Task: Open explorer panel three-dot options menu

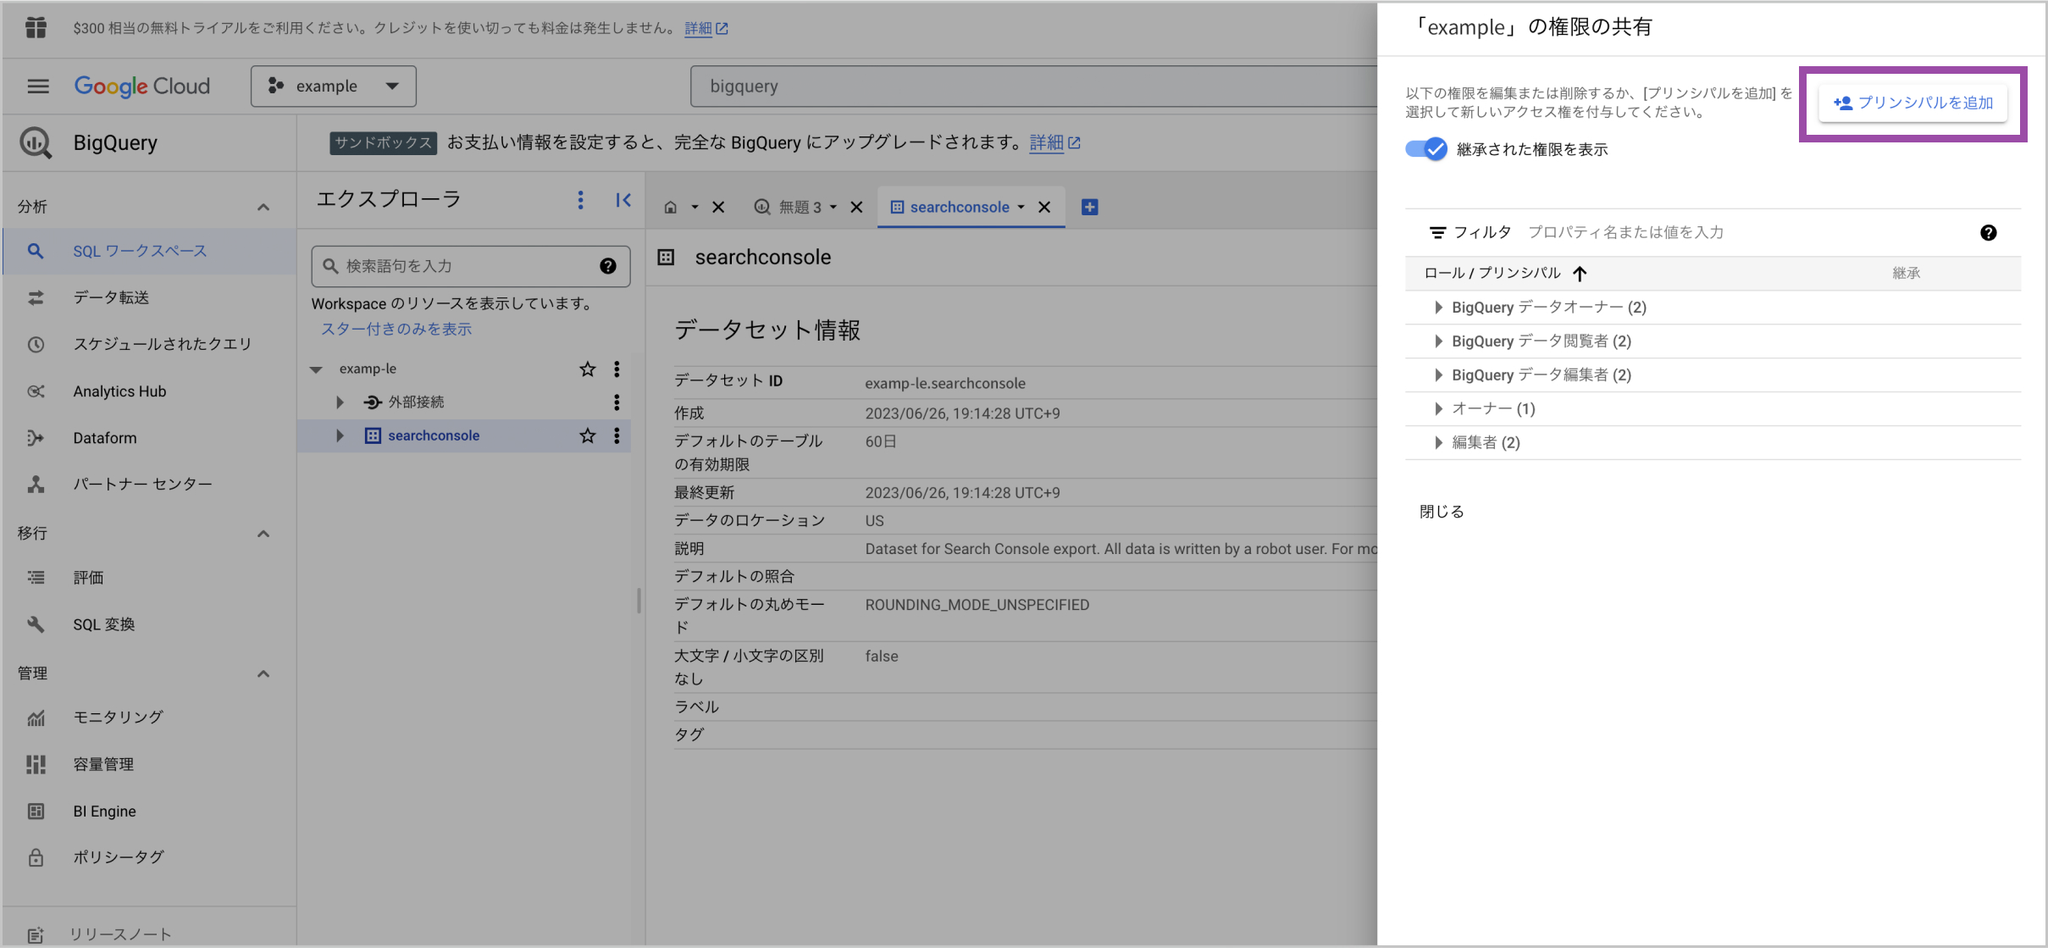Action: tap(580, 200)
